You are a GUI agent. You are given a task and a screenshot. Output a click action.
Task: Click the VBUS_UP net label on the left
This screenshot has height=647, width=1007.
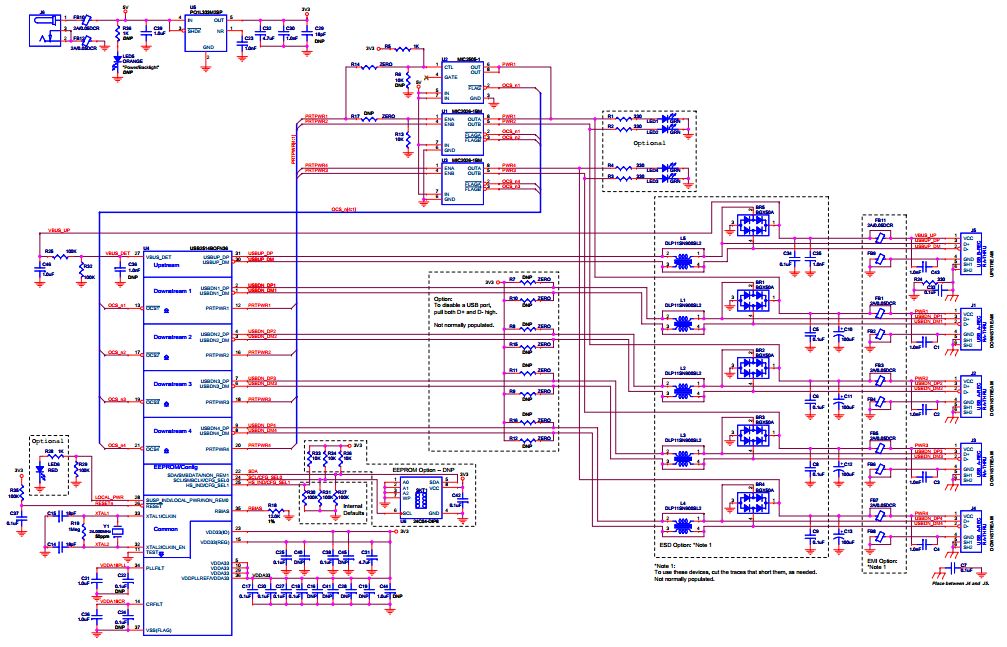(x=59, y=229)
